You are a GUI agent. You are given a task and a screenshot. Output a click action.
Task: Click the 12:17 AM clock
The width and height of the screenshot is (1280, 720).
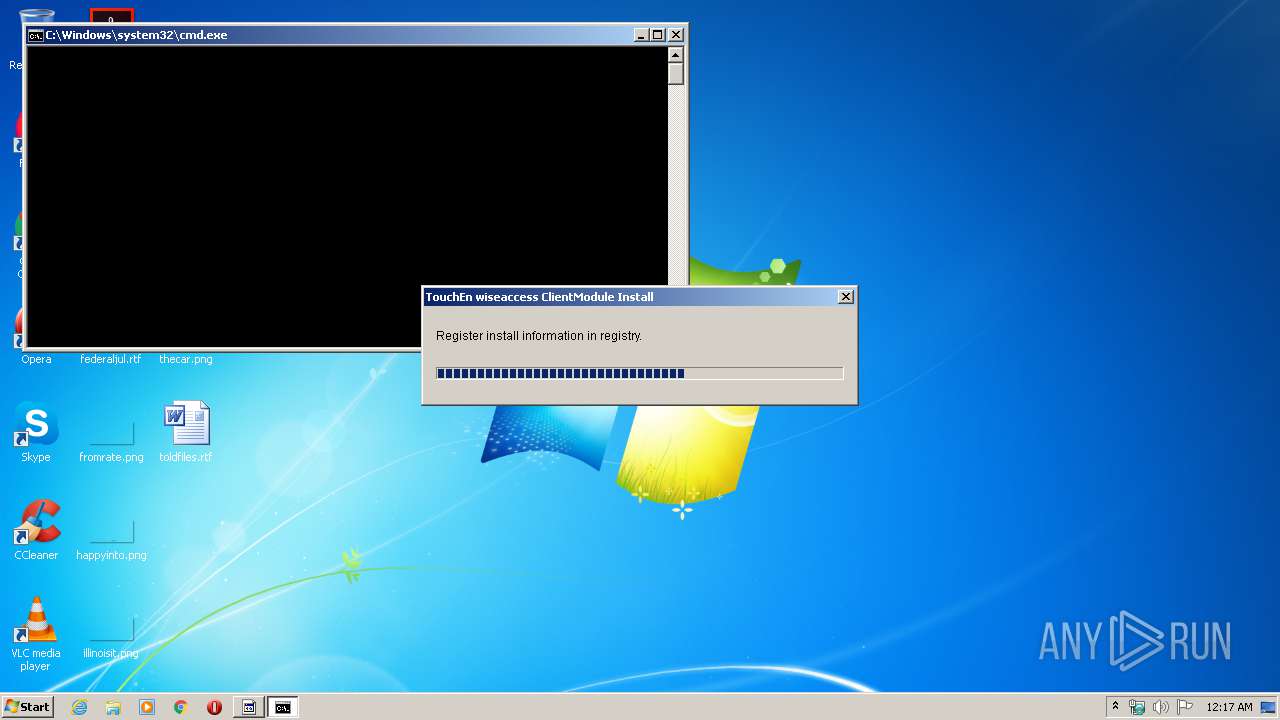[1229, 707]
